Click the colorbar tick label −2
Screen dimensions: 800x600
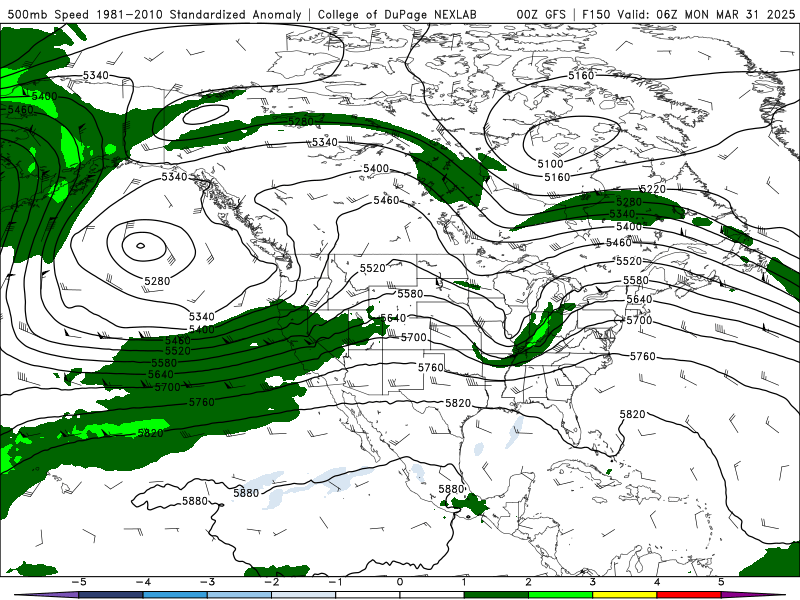[271, 582]
